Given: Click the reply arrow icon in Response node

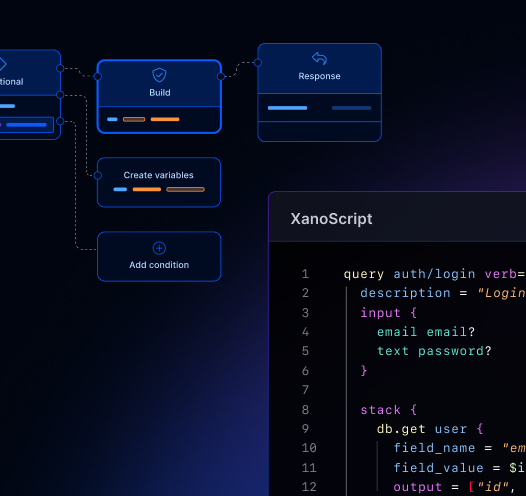Looking at the screenshot, I should point(319,58).
